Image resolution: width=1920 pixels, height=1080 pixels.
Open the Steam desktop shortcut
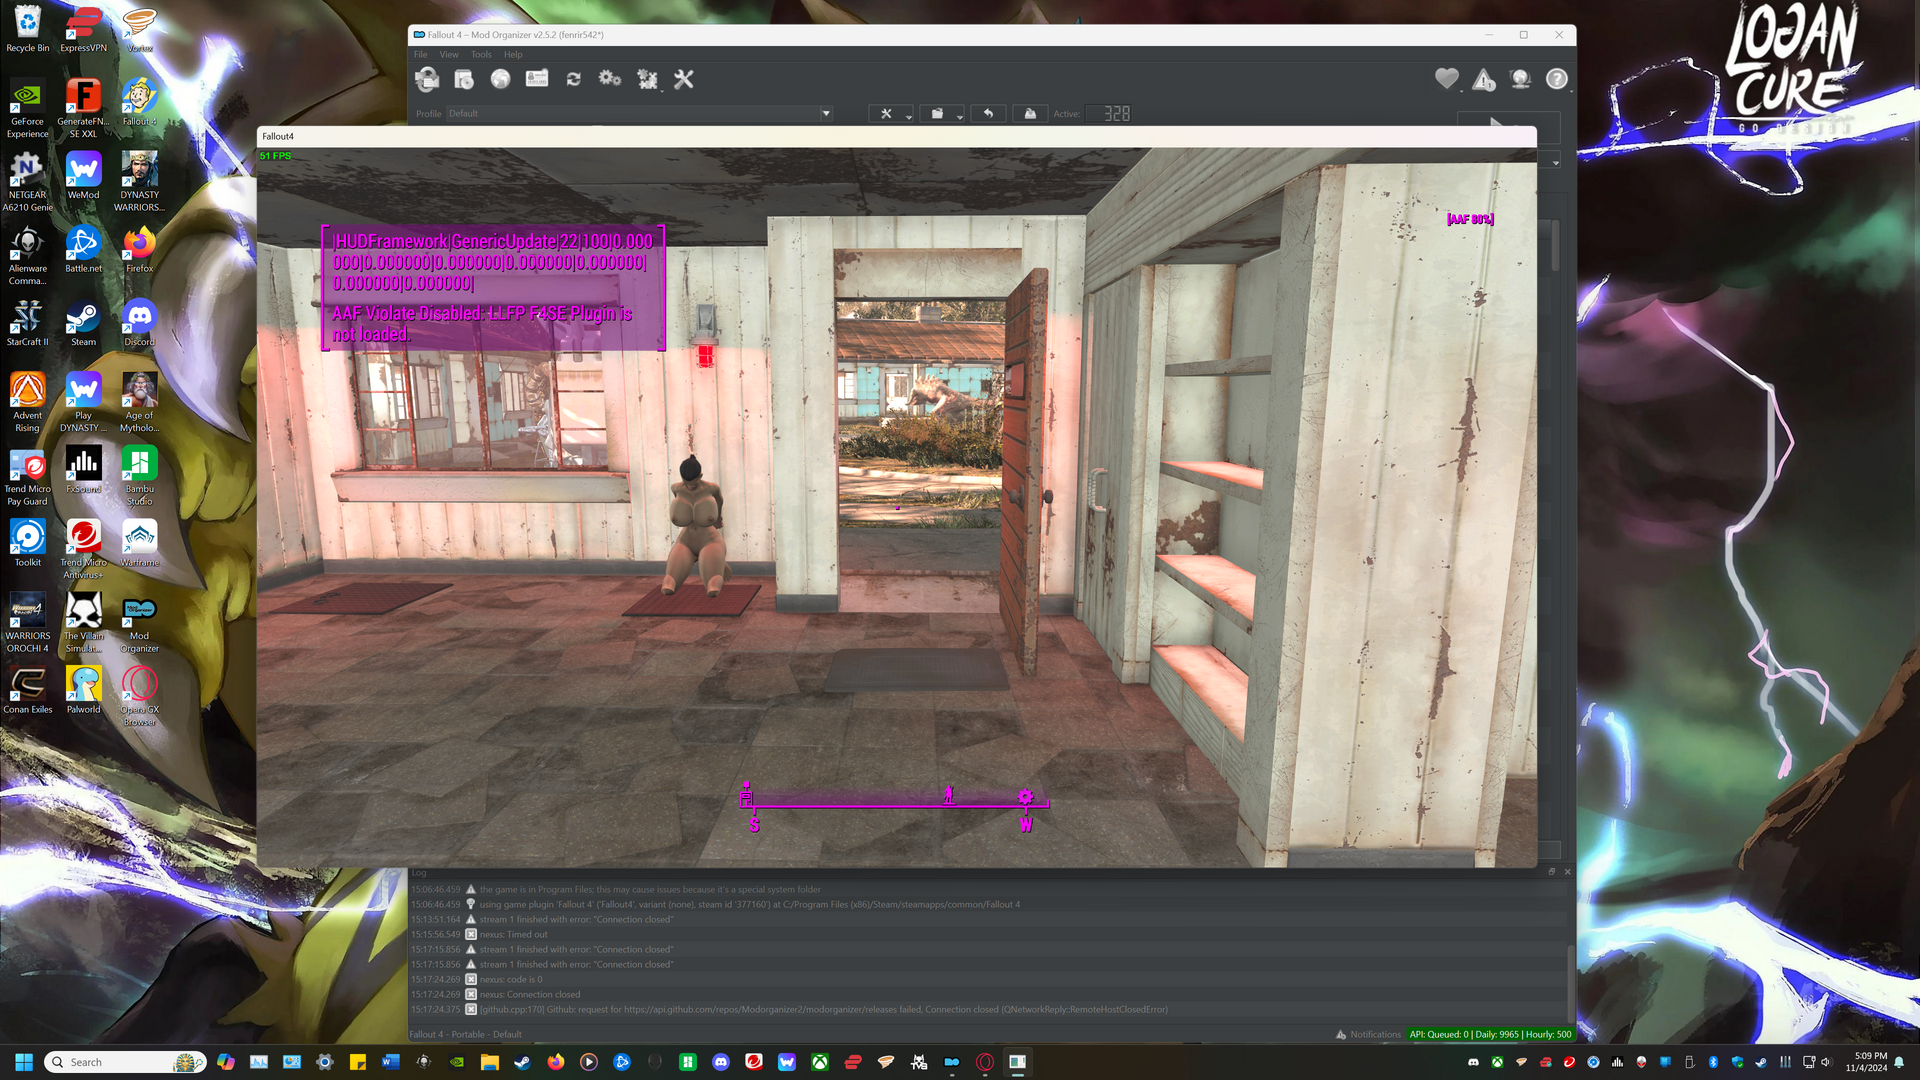tap(83, 324)
